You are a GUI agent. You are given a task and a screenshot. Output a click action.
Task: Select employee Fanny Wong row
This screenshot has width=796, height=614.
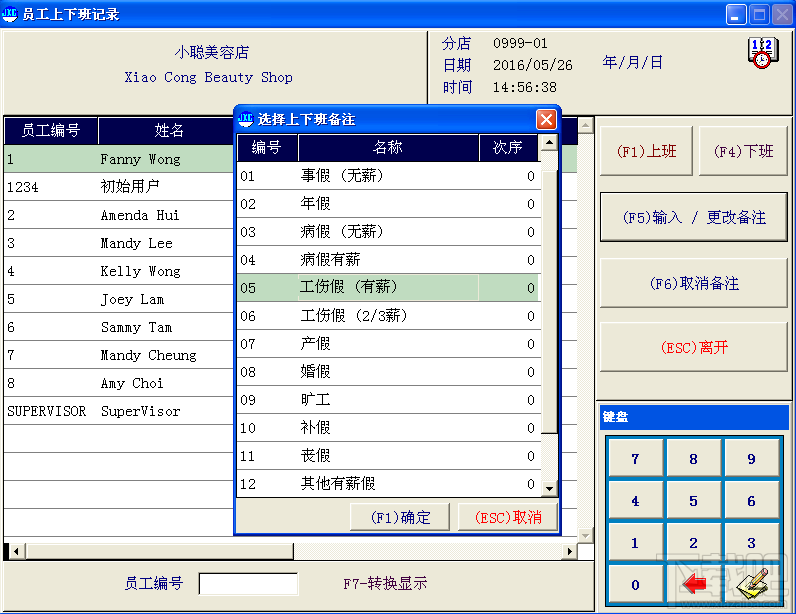click(119, 159)
